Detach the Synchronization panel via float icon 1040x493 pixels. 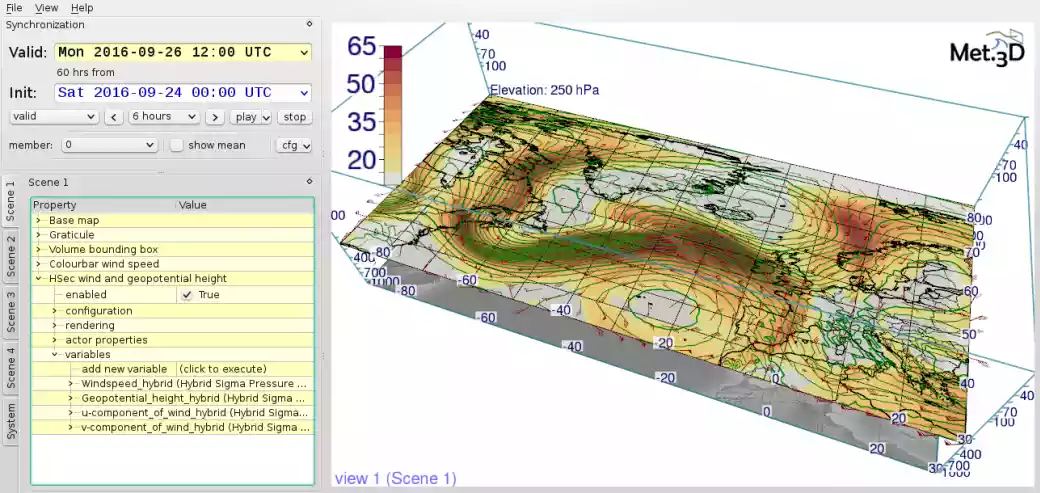coord(309,24)
